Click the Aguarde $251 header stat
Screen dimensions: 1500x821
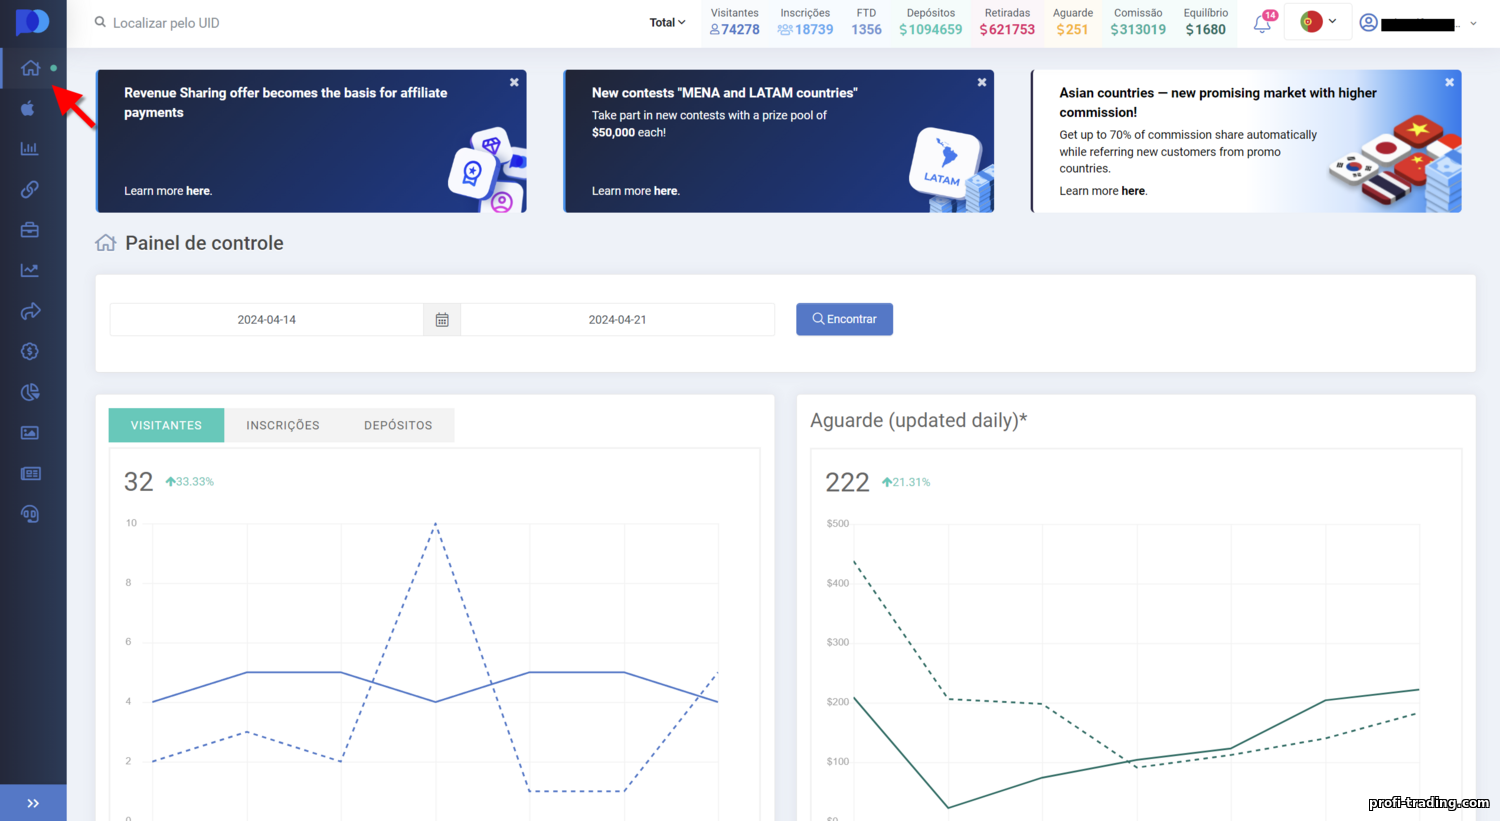click(1072, 22)
